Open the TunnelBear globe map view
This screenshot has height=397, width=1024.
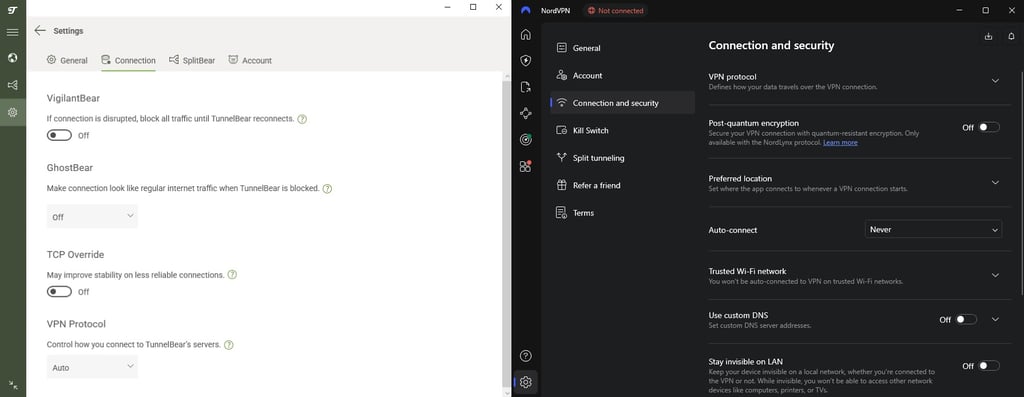point(12,58)
